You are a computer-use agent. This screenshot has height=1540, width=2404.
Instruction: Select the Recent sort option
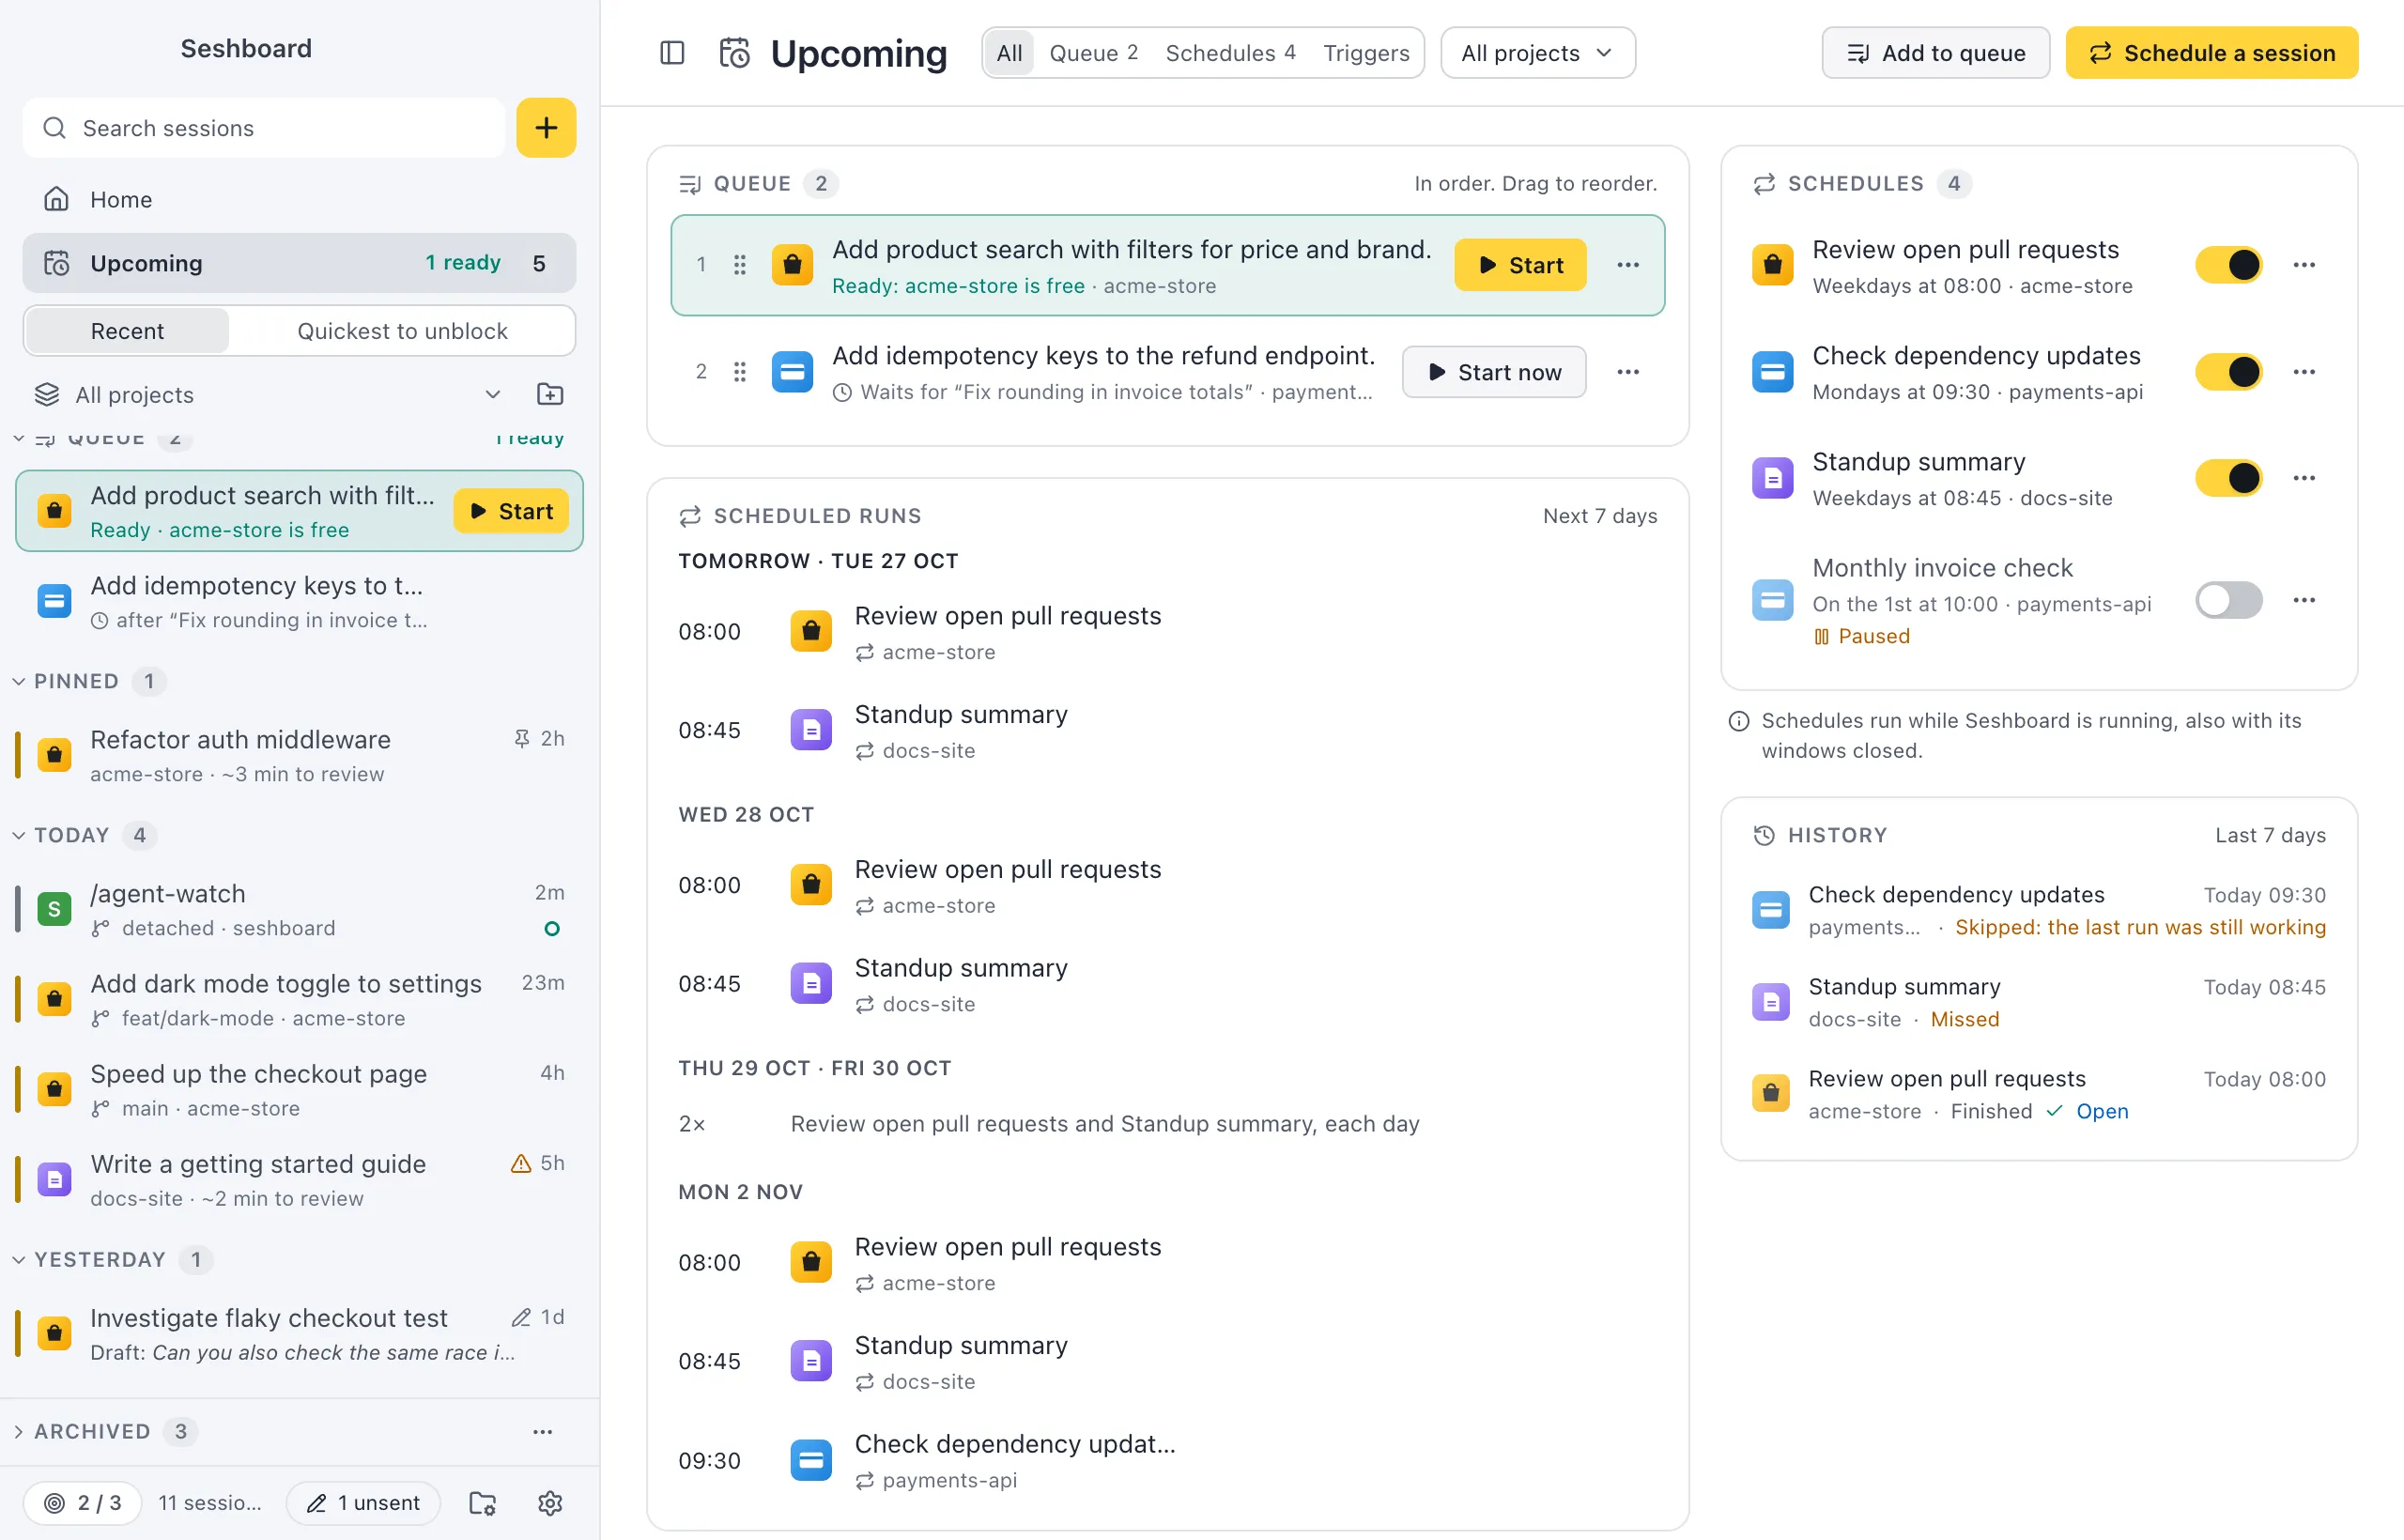pyautogui.click(x=127, y=331)
